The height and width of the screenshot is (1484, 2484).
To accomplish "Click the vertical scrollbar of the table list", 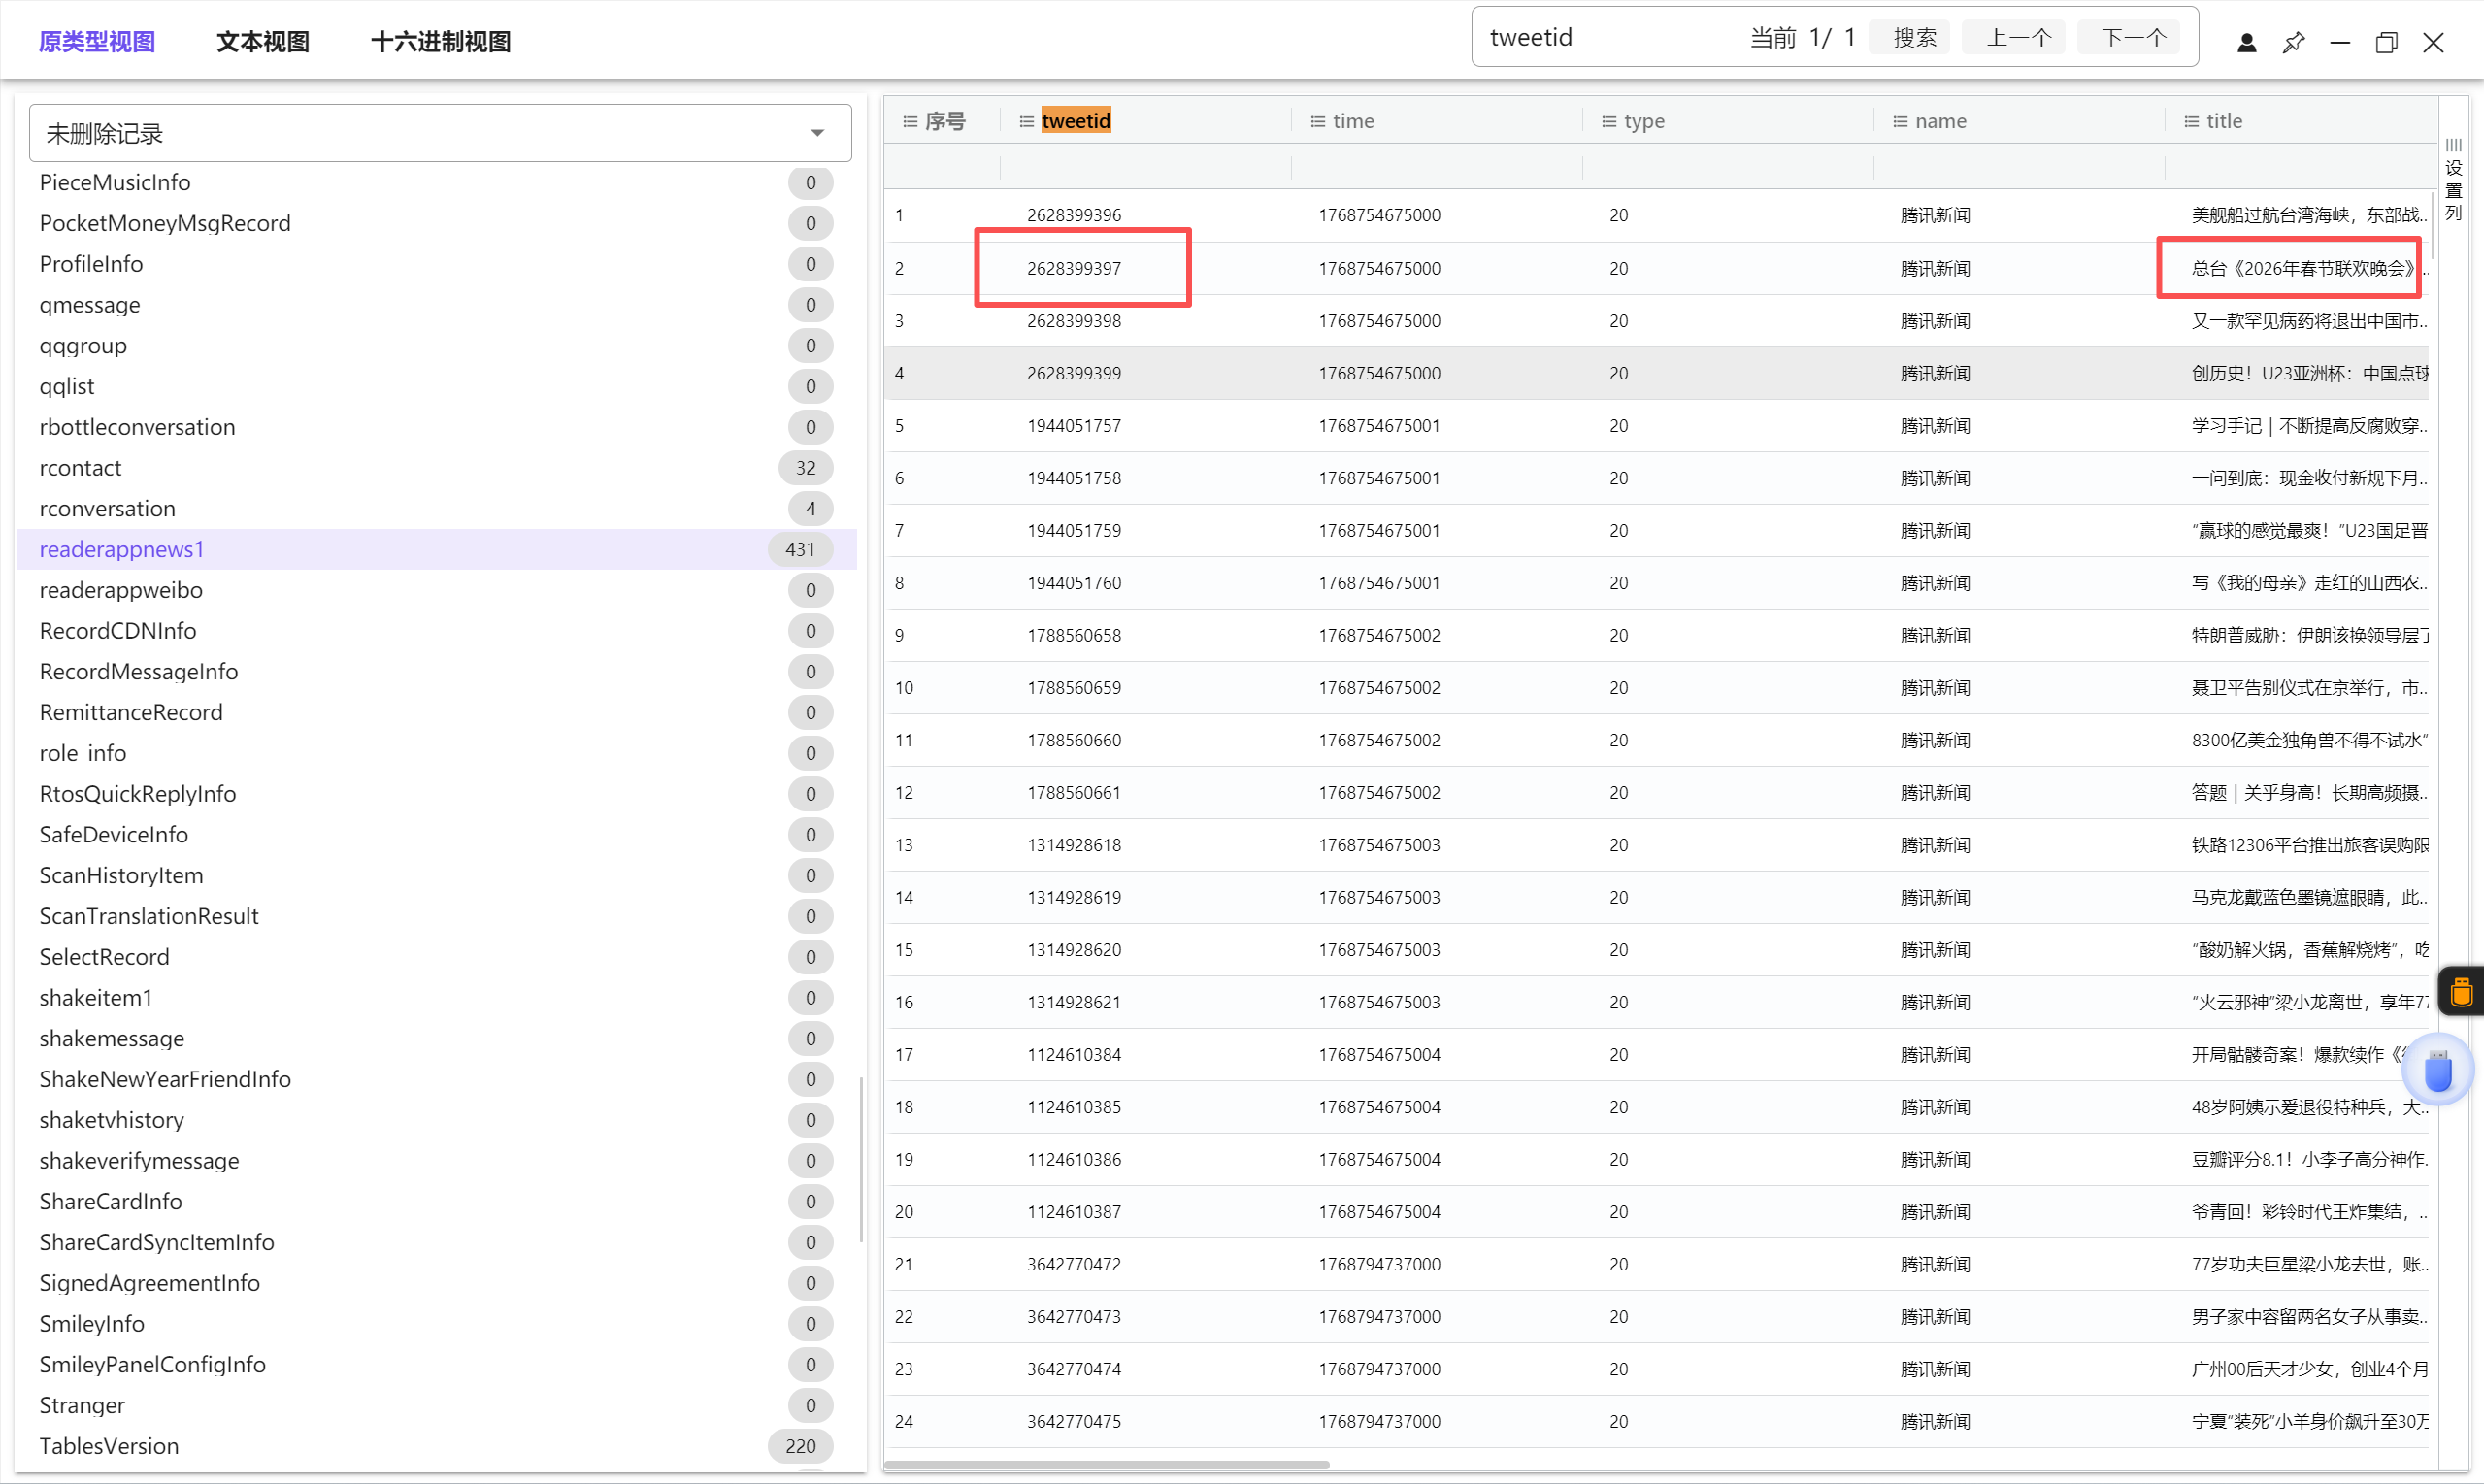I will click(861, 1158).
